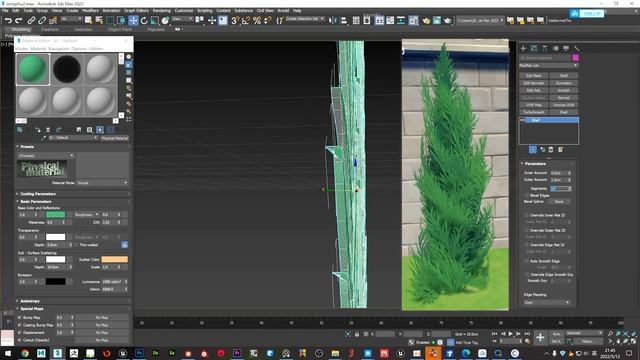Open the Modifier List dropdown
This screenshot has width=640, height=360.
(x=549, y=65)
